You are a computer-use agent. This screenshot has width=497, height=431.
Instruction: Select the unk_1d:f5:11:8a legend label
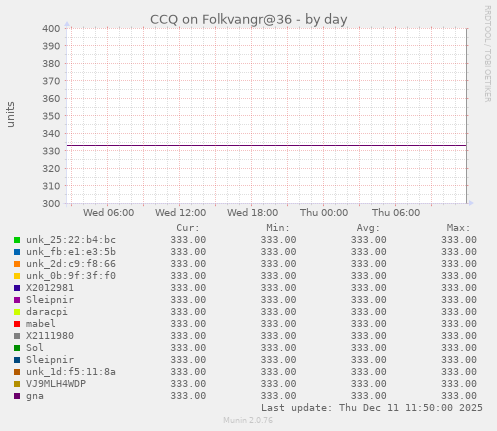pyautogui.click(x=71, y=372)
